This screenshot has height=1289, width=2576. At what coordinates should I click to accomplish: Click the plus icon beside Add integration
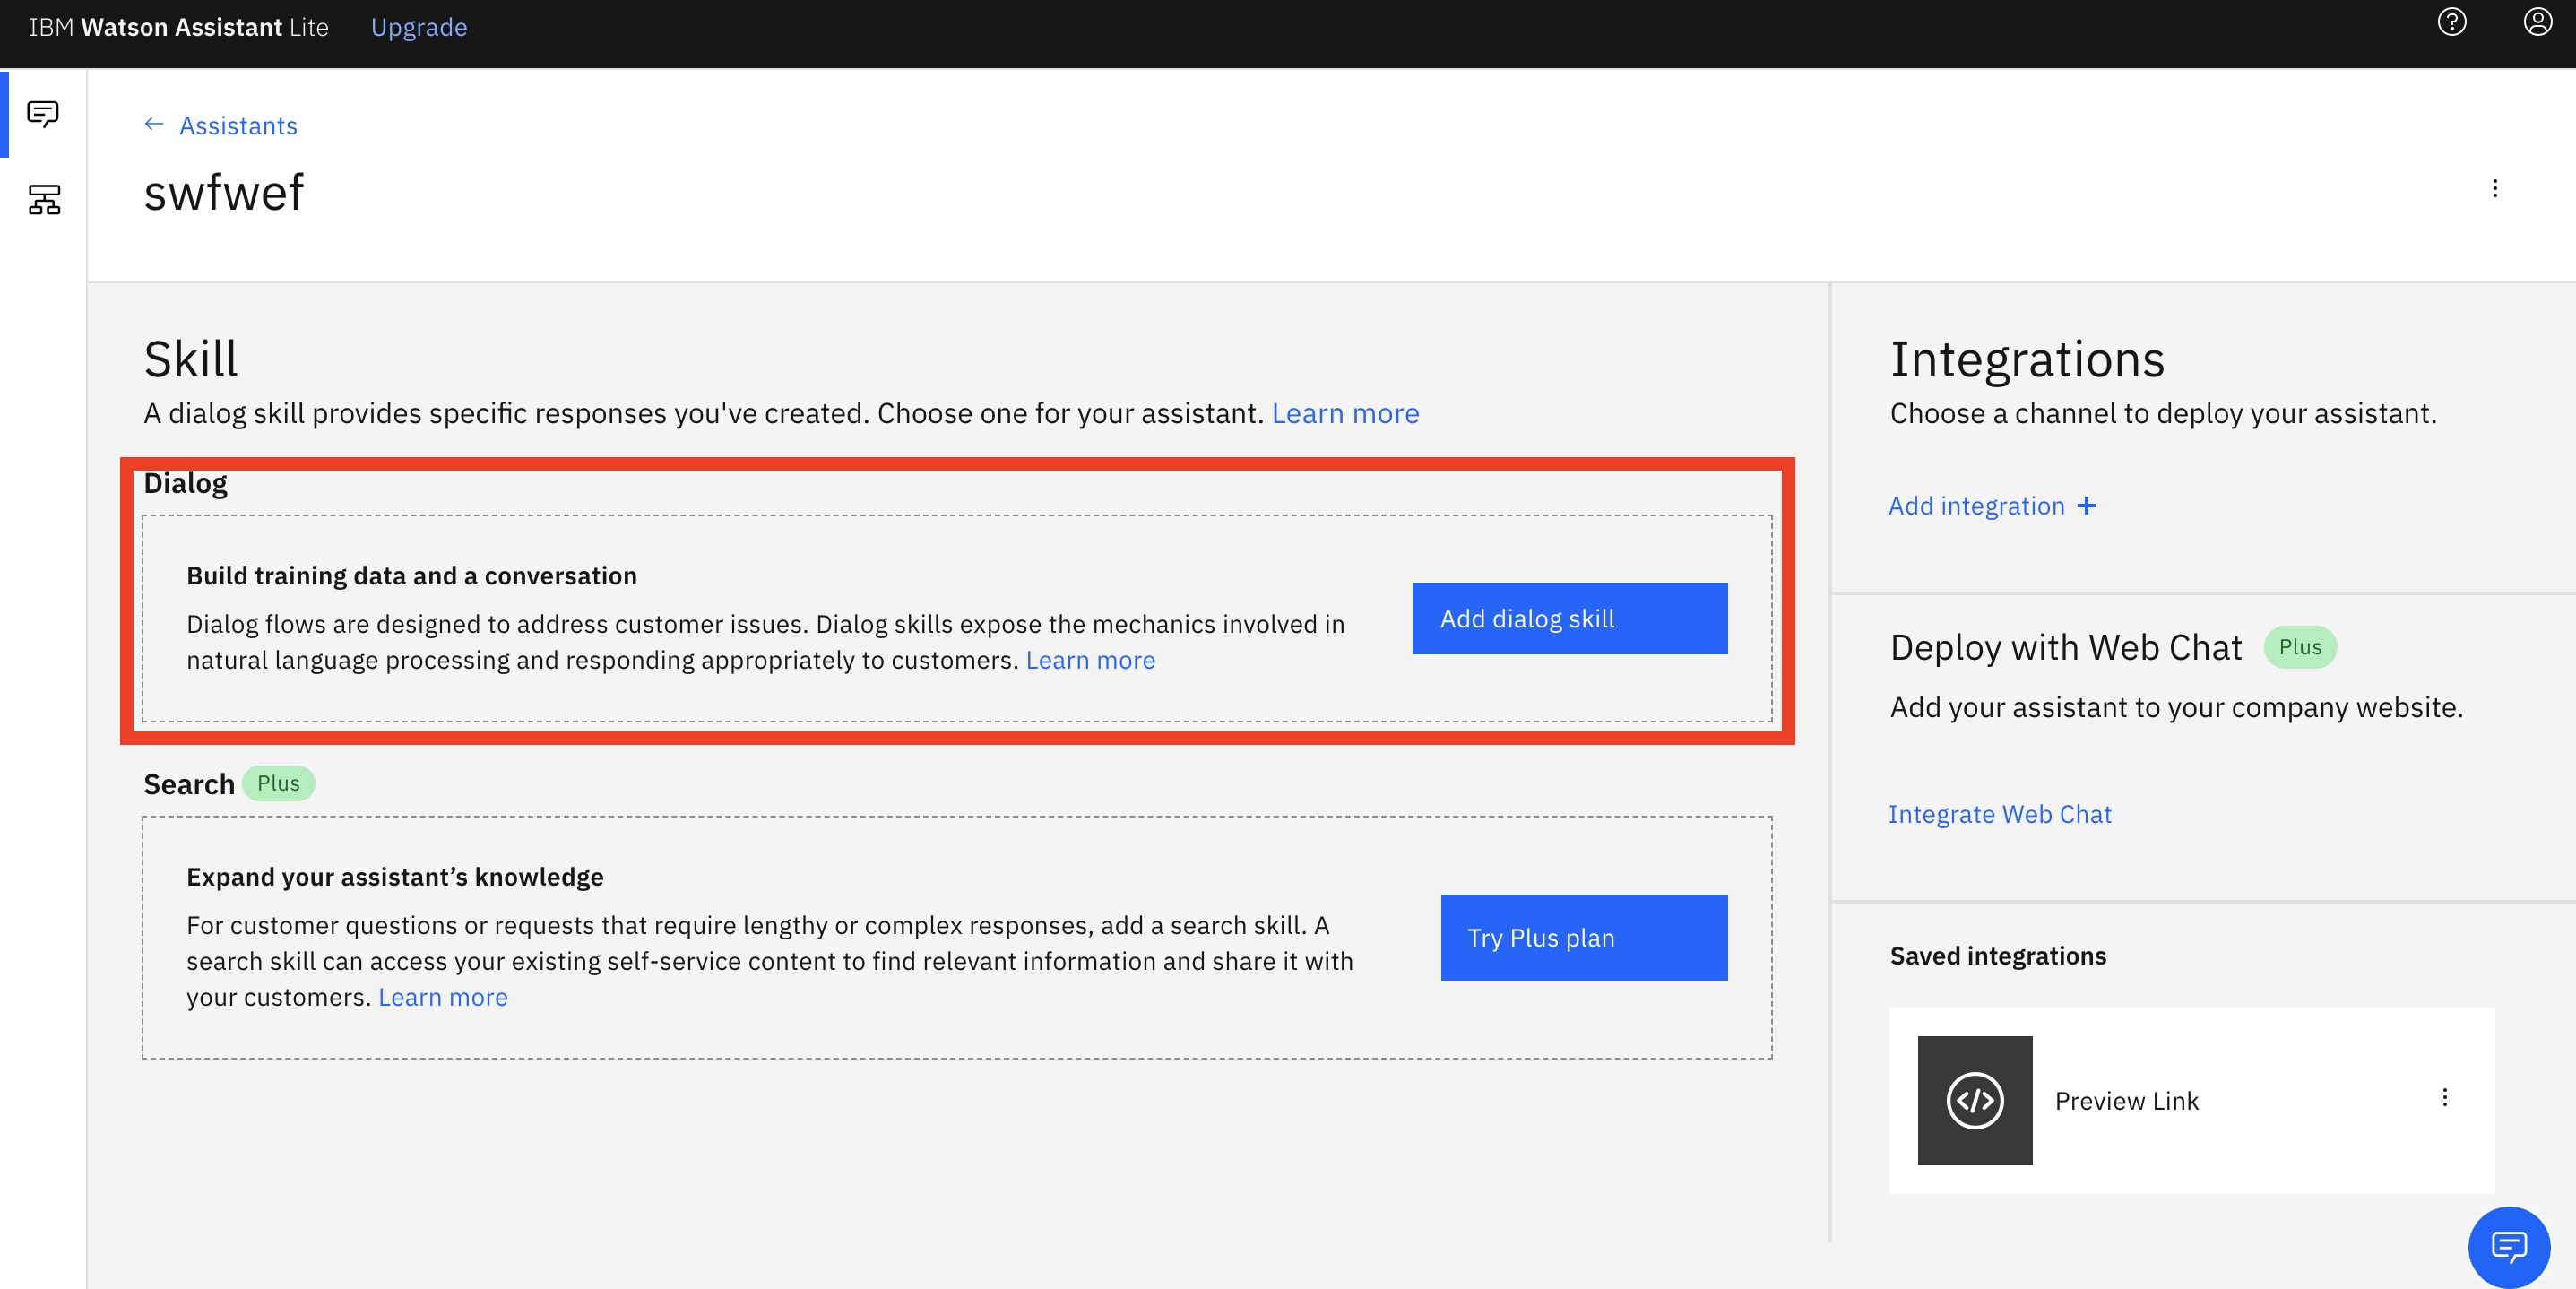pos(2086,506)
